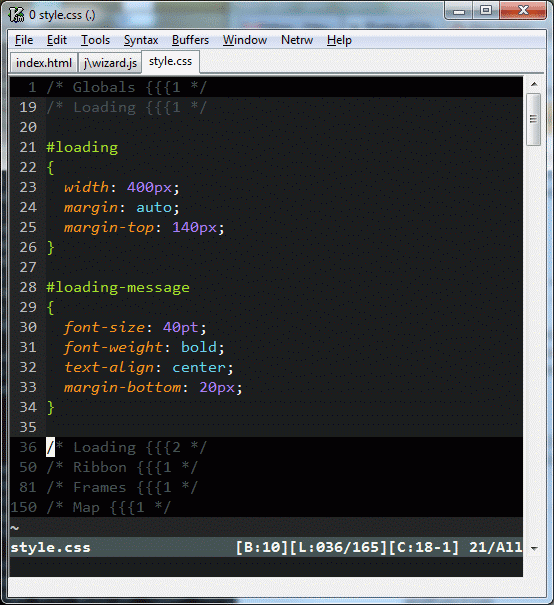
Task: Click the bold value
Action: click(199, 347)
